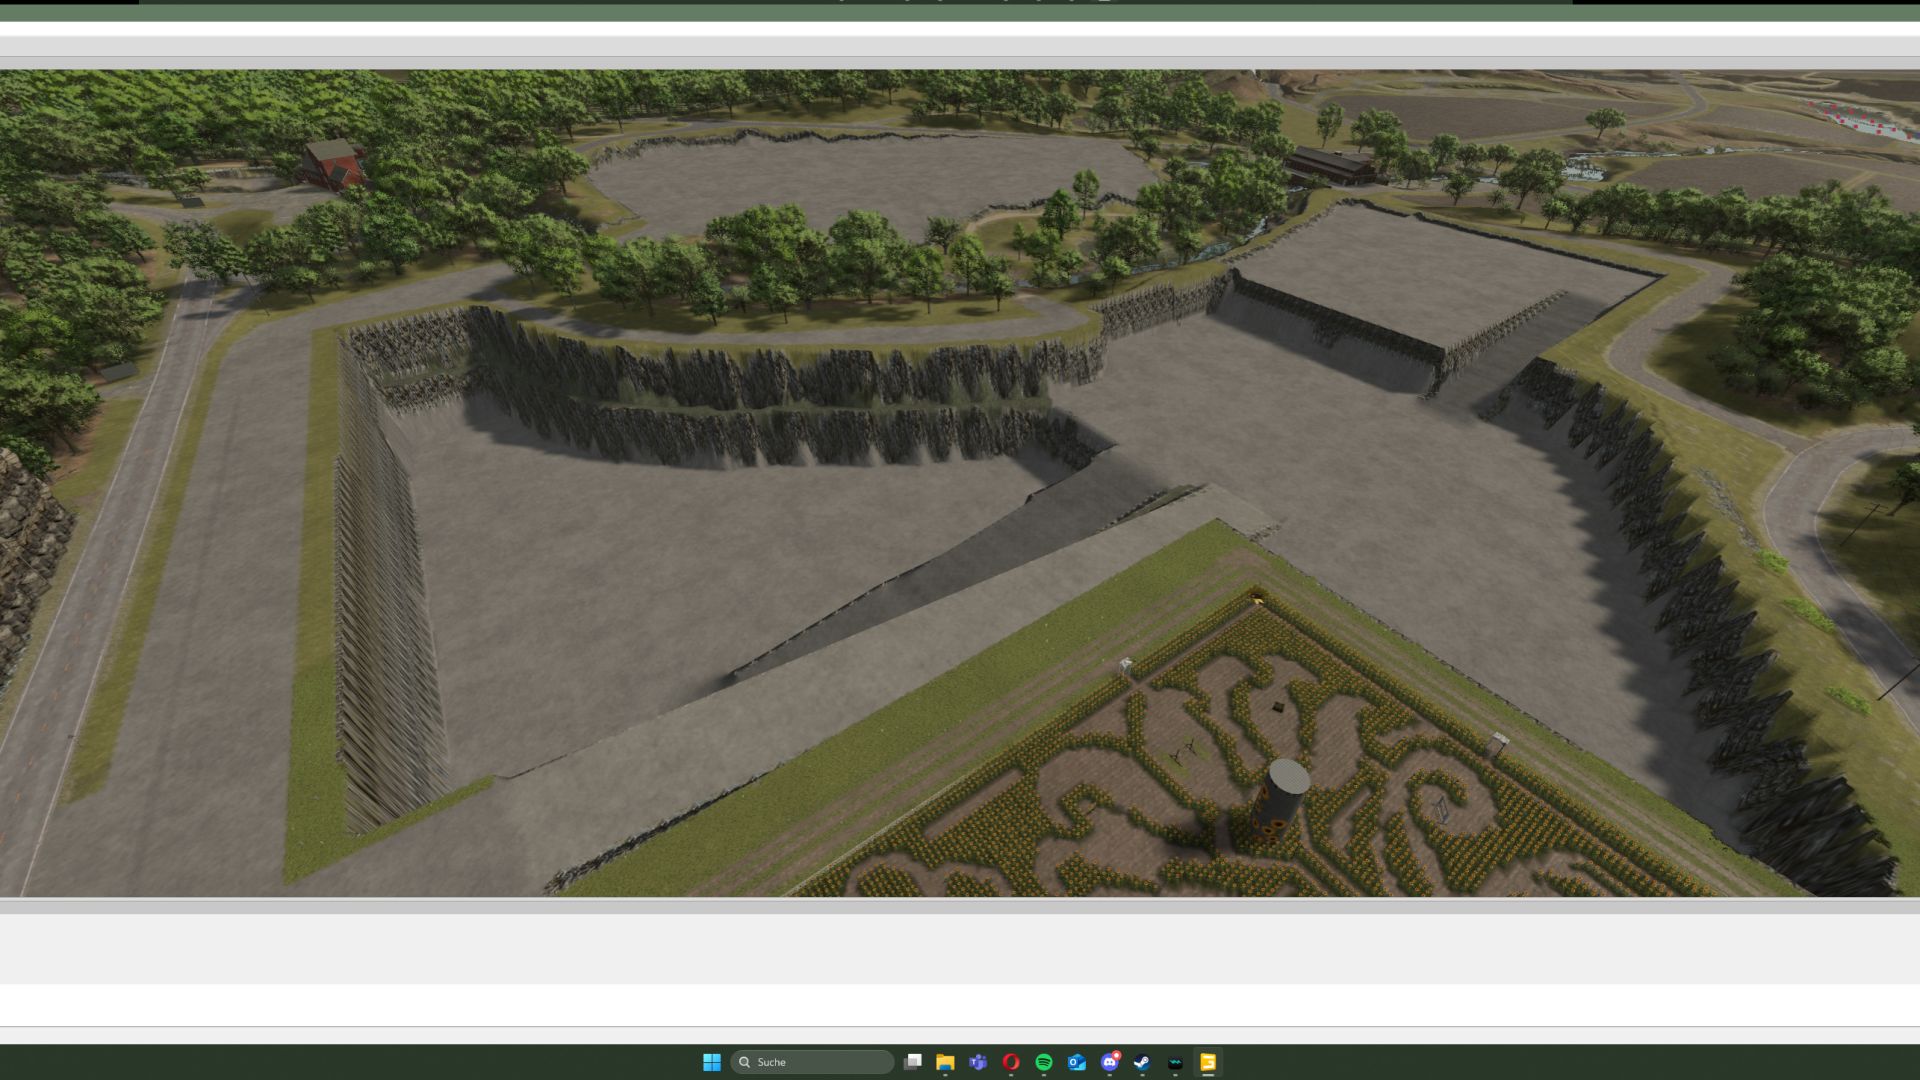Select the dark farm building near trees
Viewport: 1920px width, 1080px height.
point(1331,165)
